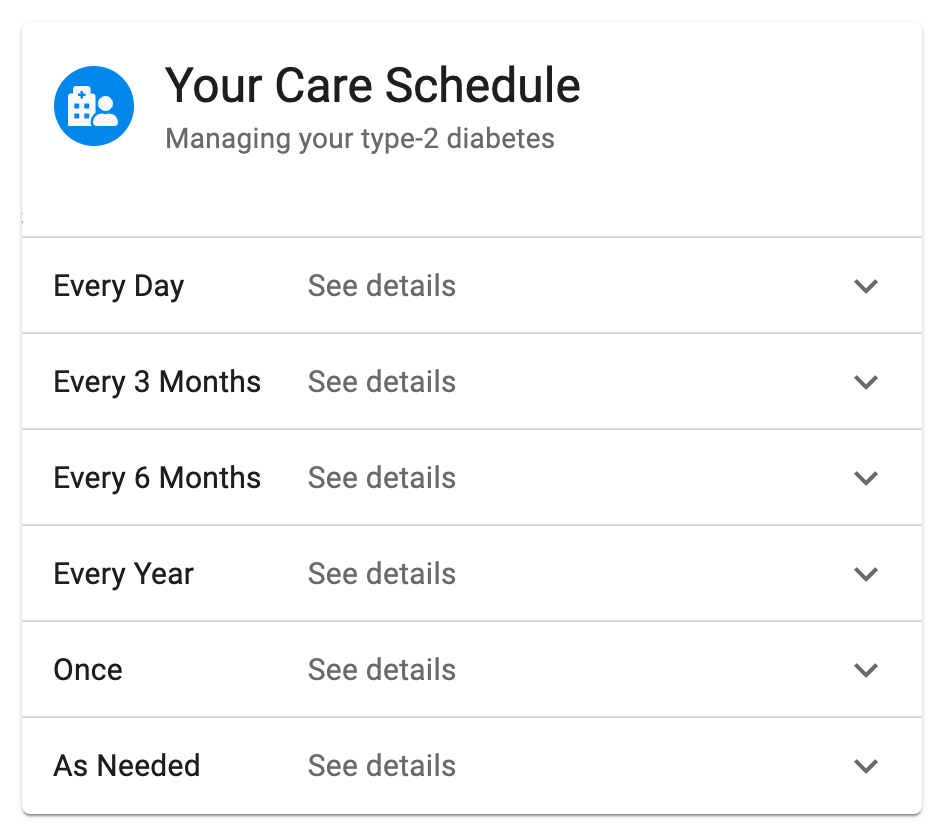This screenshot has height=836, width=946.
Task: Select the Every Year row label
Action: coord(124,574)
